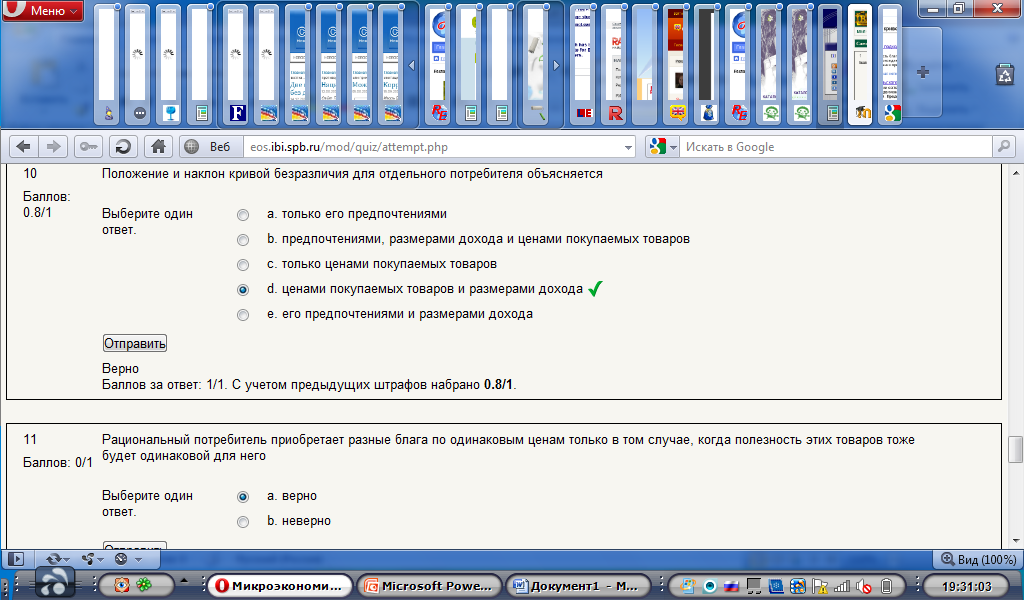This screenshot has height=600, width=1024.
Task: Open the password wand key icon
Action: (88, 147)
